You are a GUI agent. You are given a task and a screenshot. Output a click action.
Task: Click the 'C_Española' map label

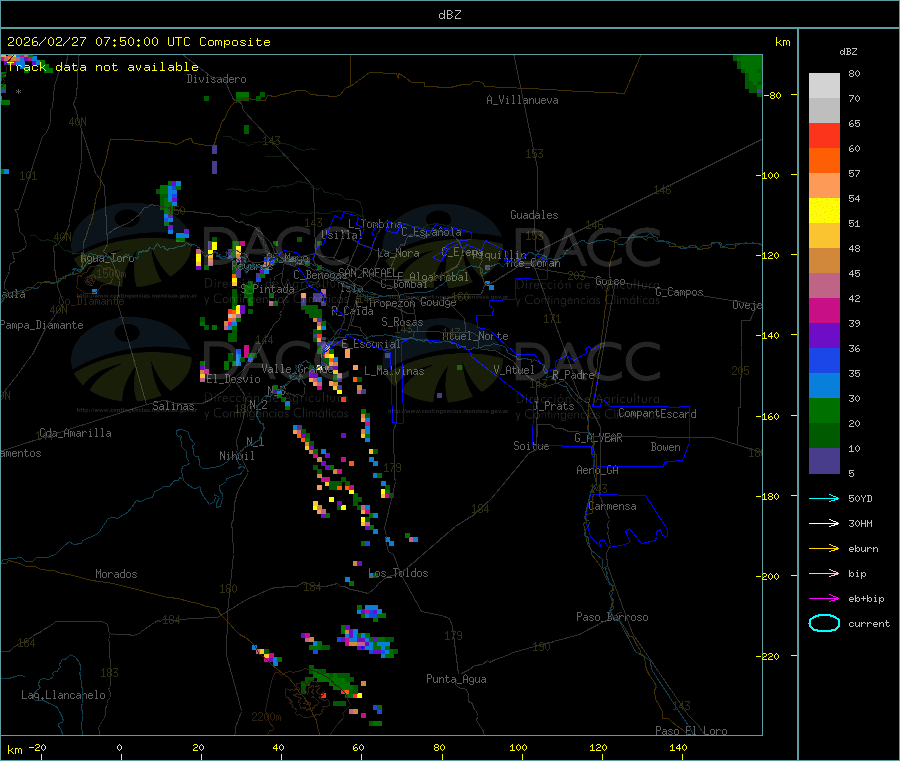coord(431,232)
